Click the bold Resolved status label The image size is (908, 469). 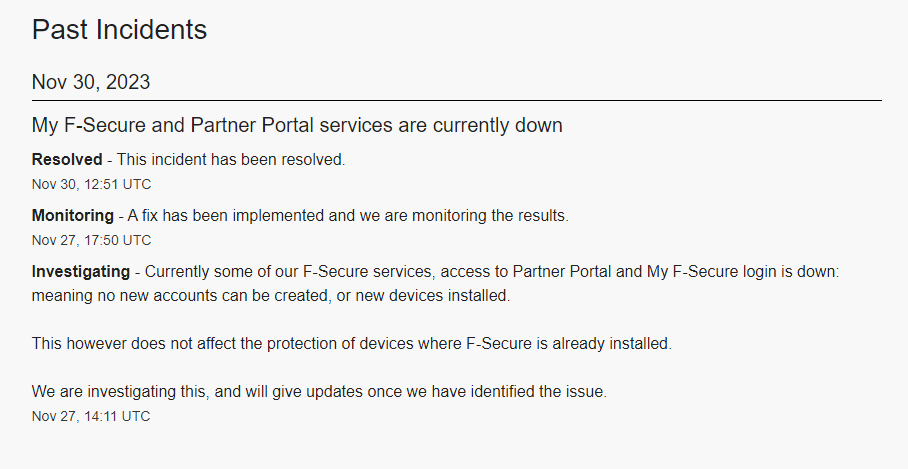(67, 159)
